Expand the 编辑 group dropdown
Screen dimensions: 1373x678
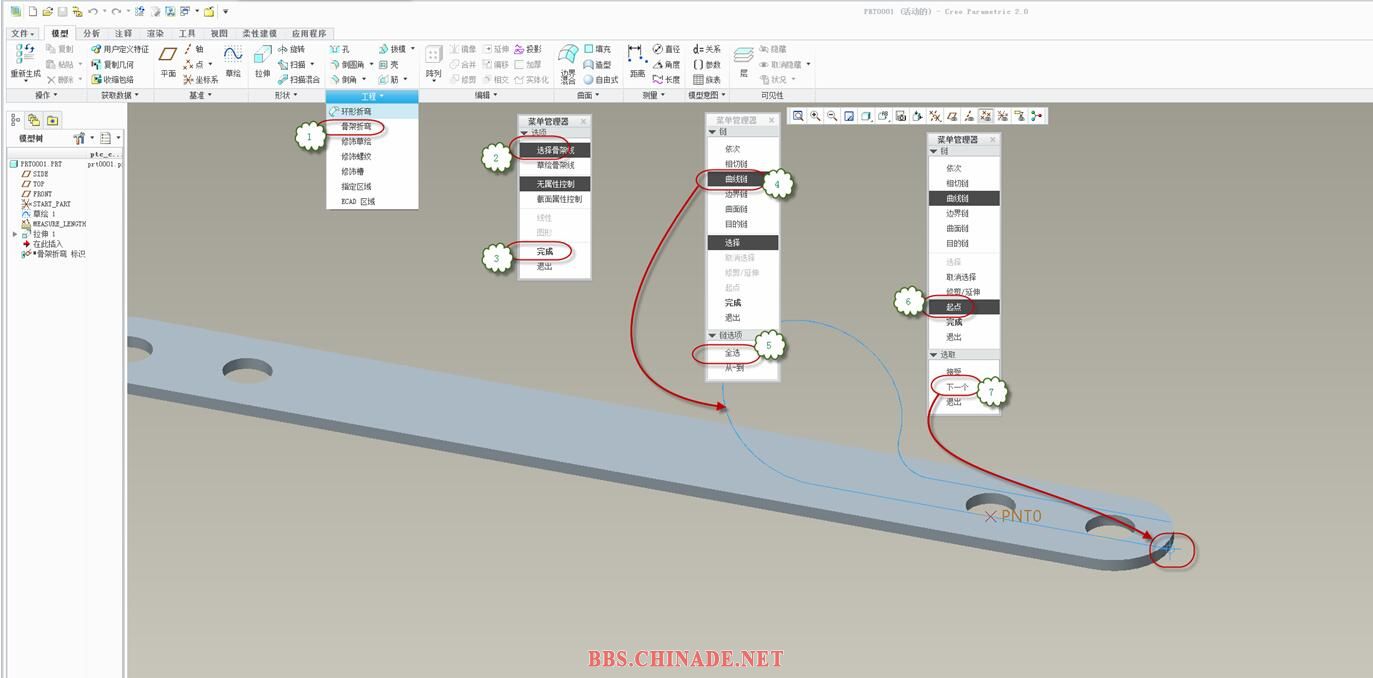coord(485,95)
